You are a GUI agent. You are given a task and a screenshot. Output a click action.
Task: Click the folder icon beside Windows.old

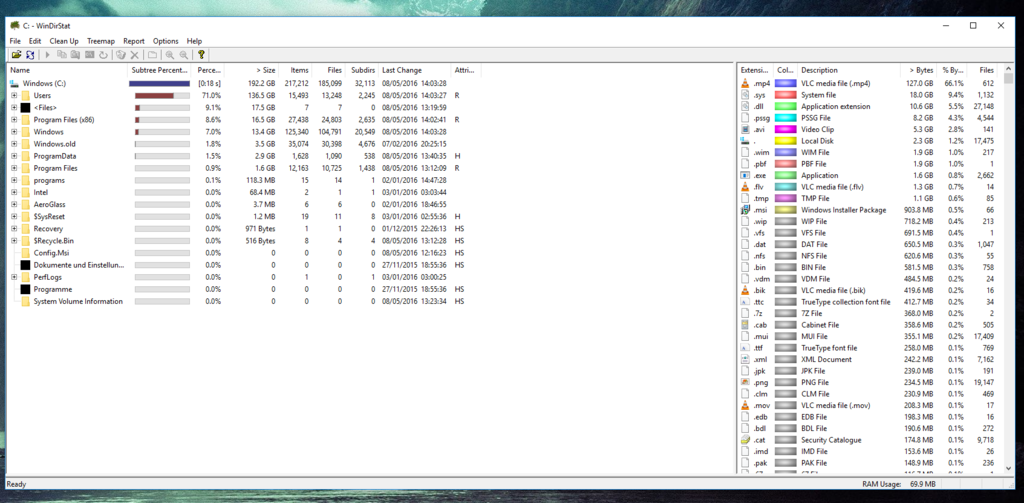pos(25,144)
